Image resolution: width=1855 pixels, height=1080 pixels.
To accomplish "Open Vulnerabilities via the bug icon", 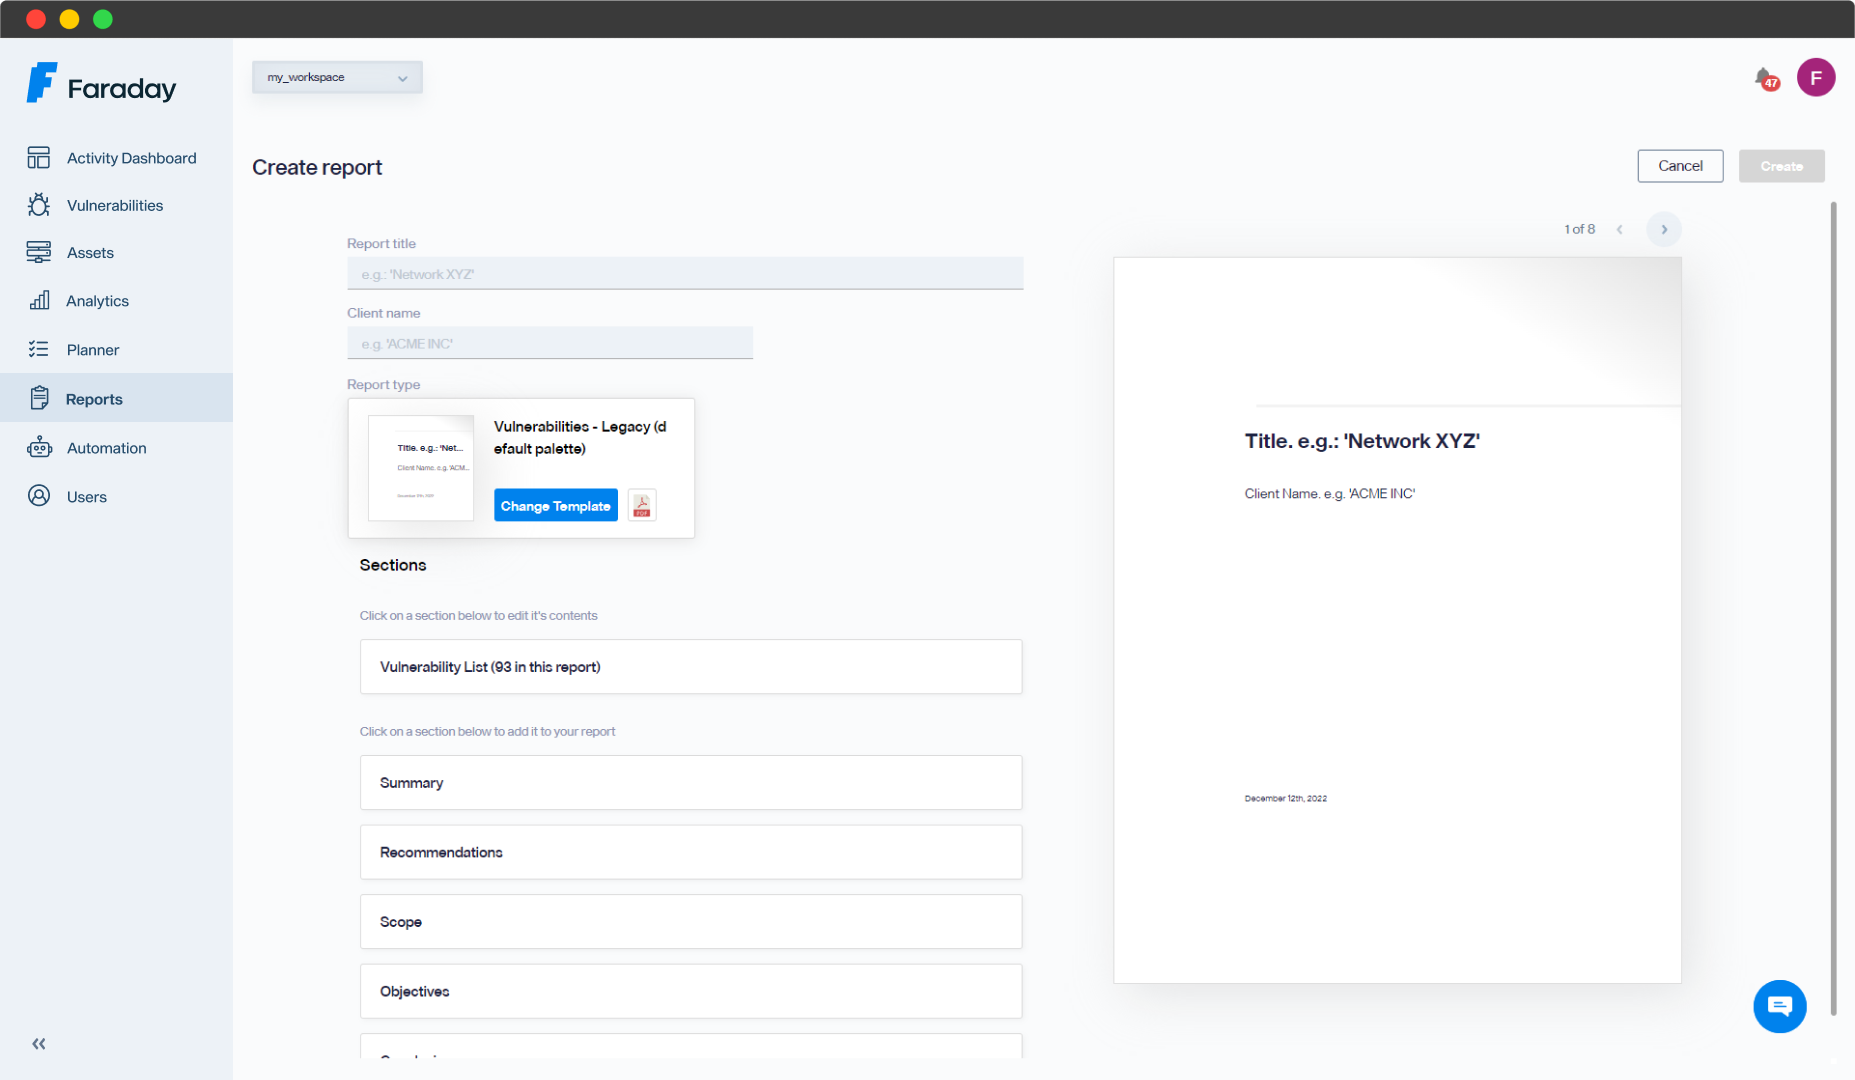I will point(39,205).
